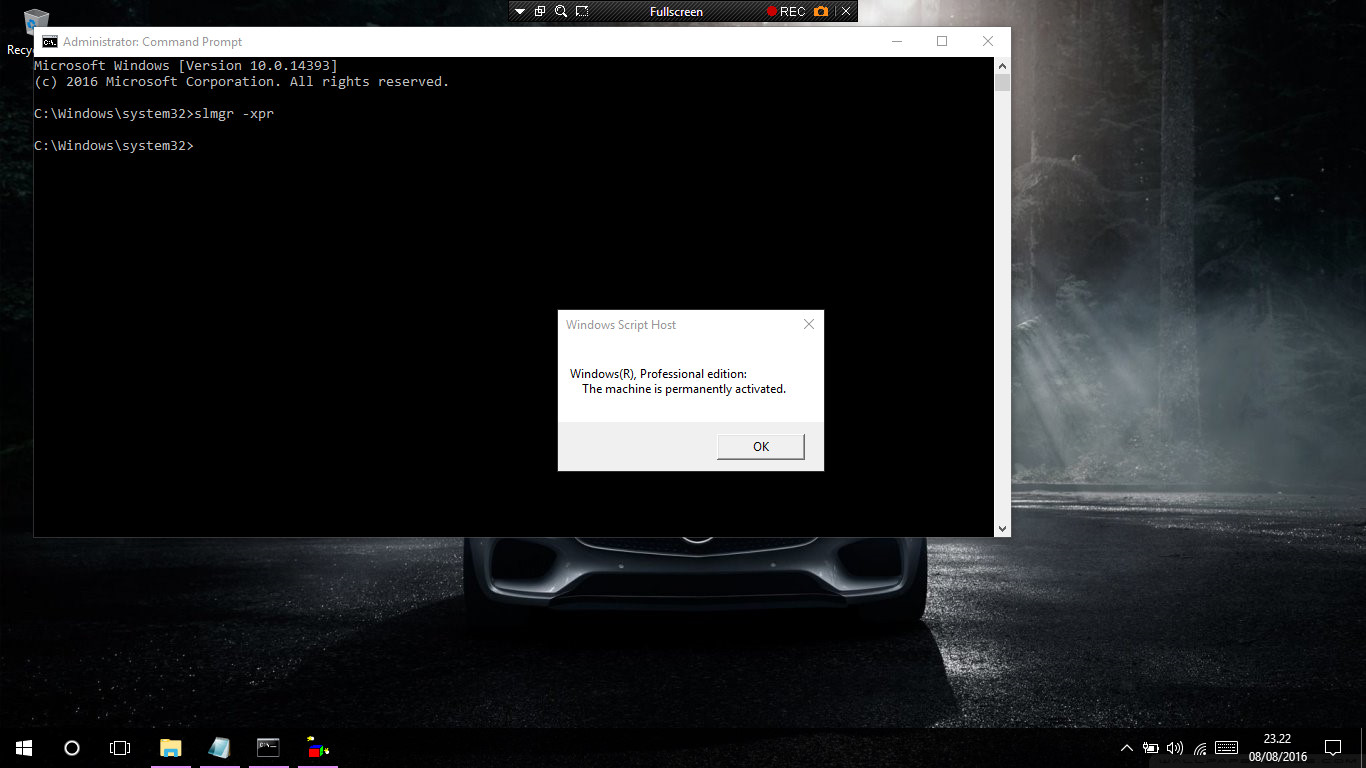1366x768 pixels.
Task: Close the Windows Script Host dialog
Action: tap(808, 324)
